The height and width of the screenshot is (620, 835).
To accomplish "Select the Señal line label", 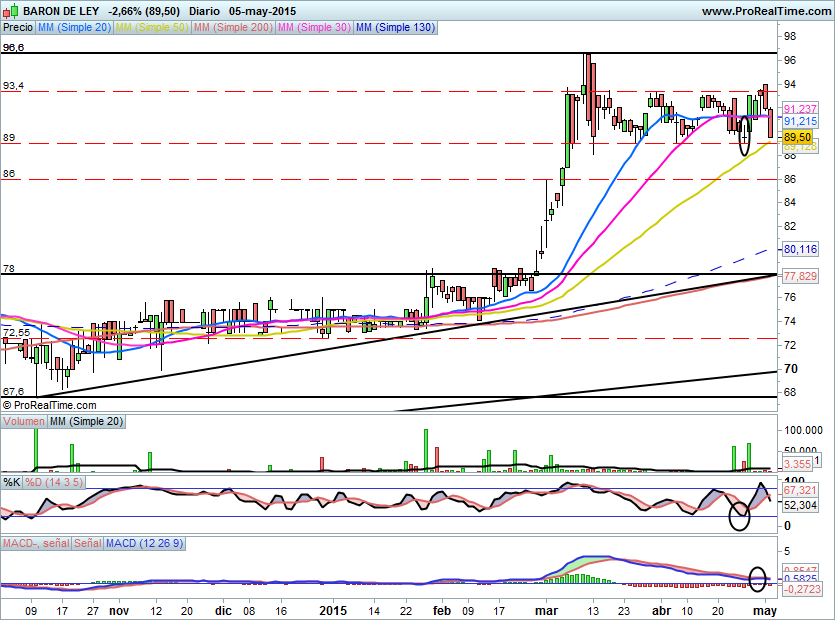I will [x=88, y=543].
